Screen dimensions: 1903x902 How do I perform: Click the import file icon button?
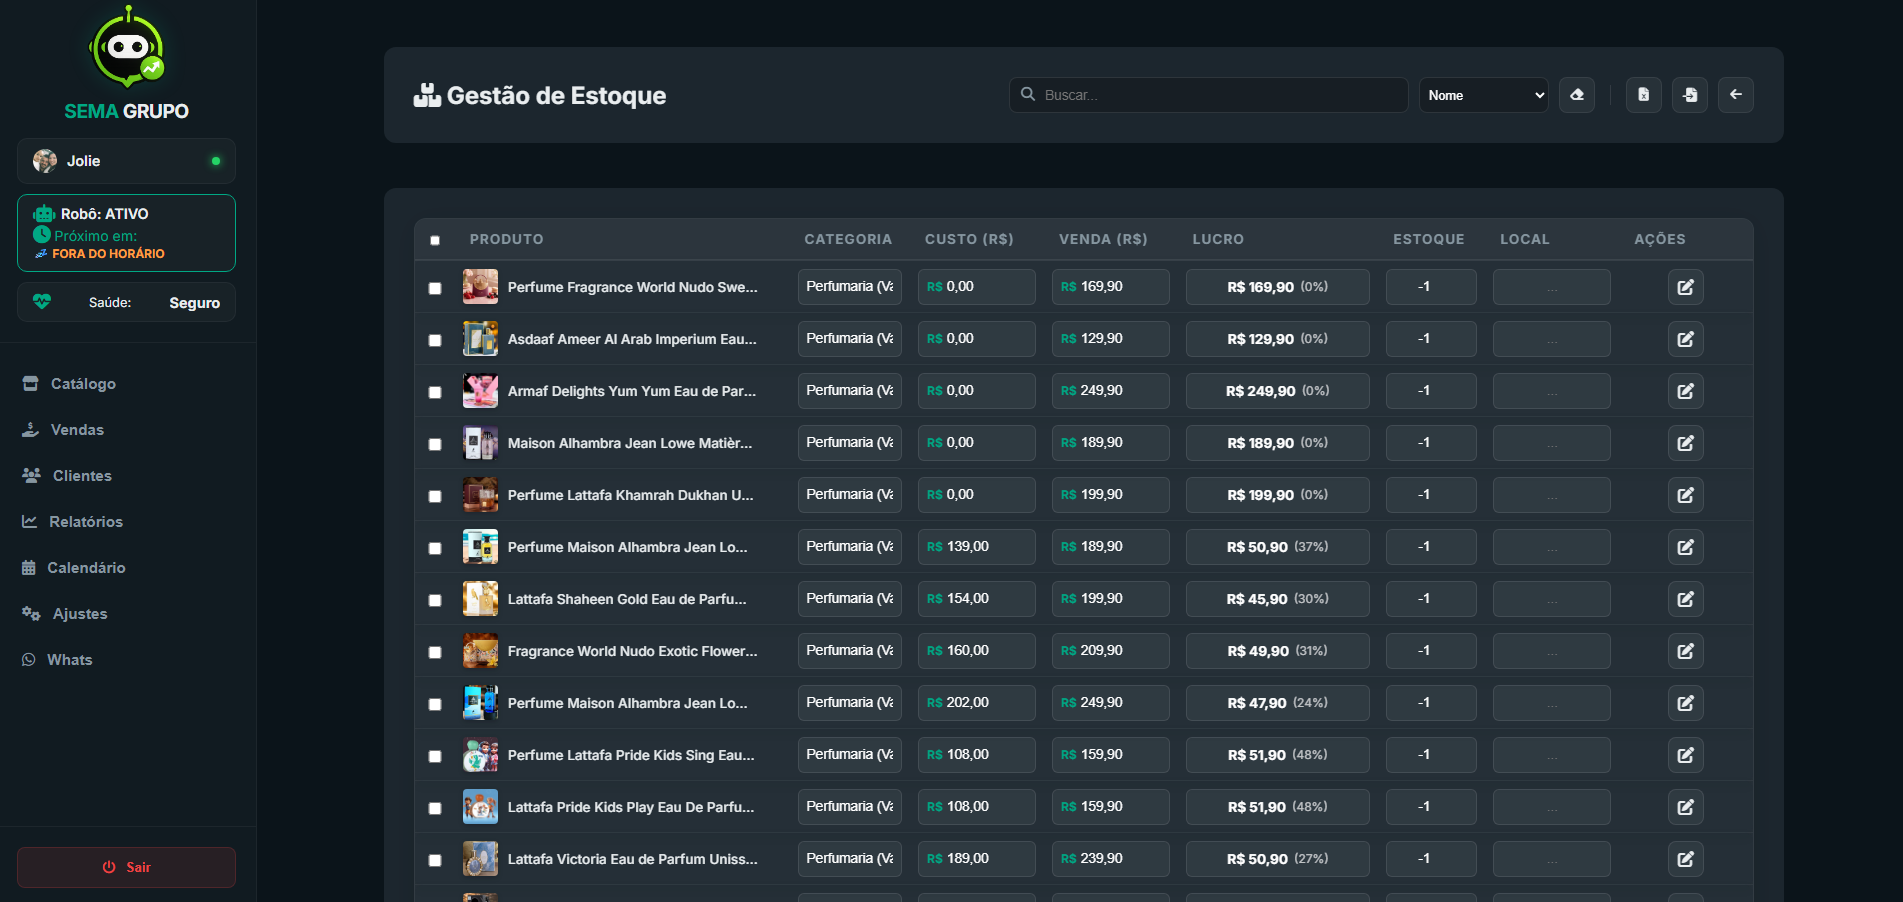tap(1690, 95)
